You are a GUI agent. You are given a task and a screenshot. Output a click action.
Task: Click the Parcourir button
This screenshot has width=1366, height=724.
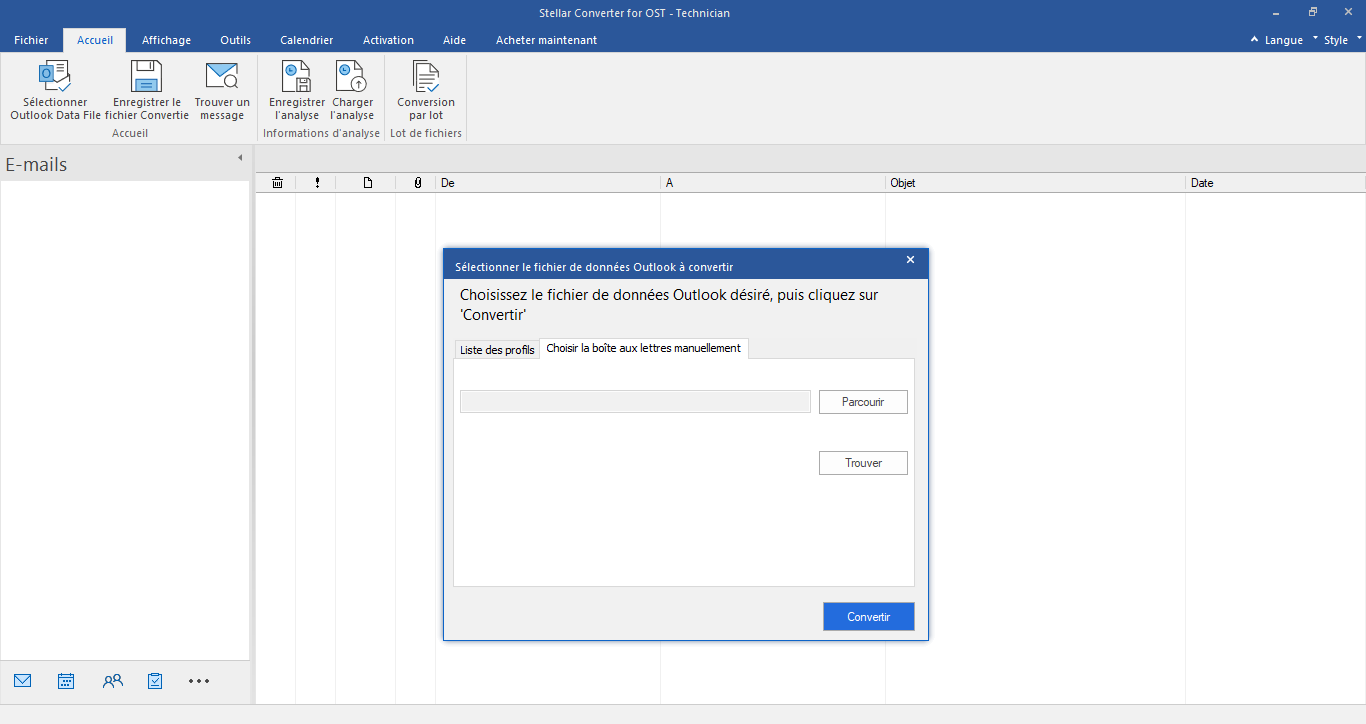(863, 402)
